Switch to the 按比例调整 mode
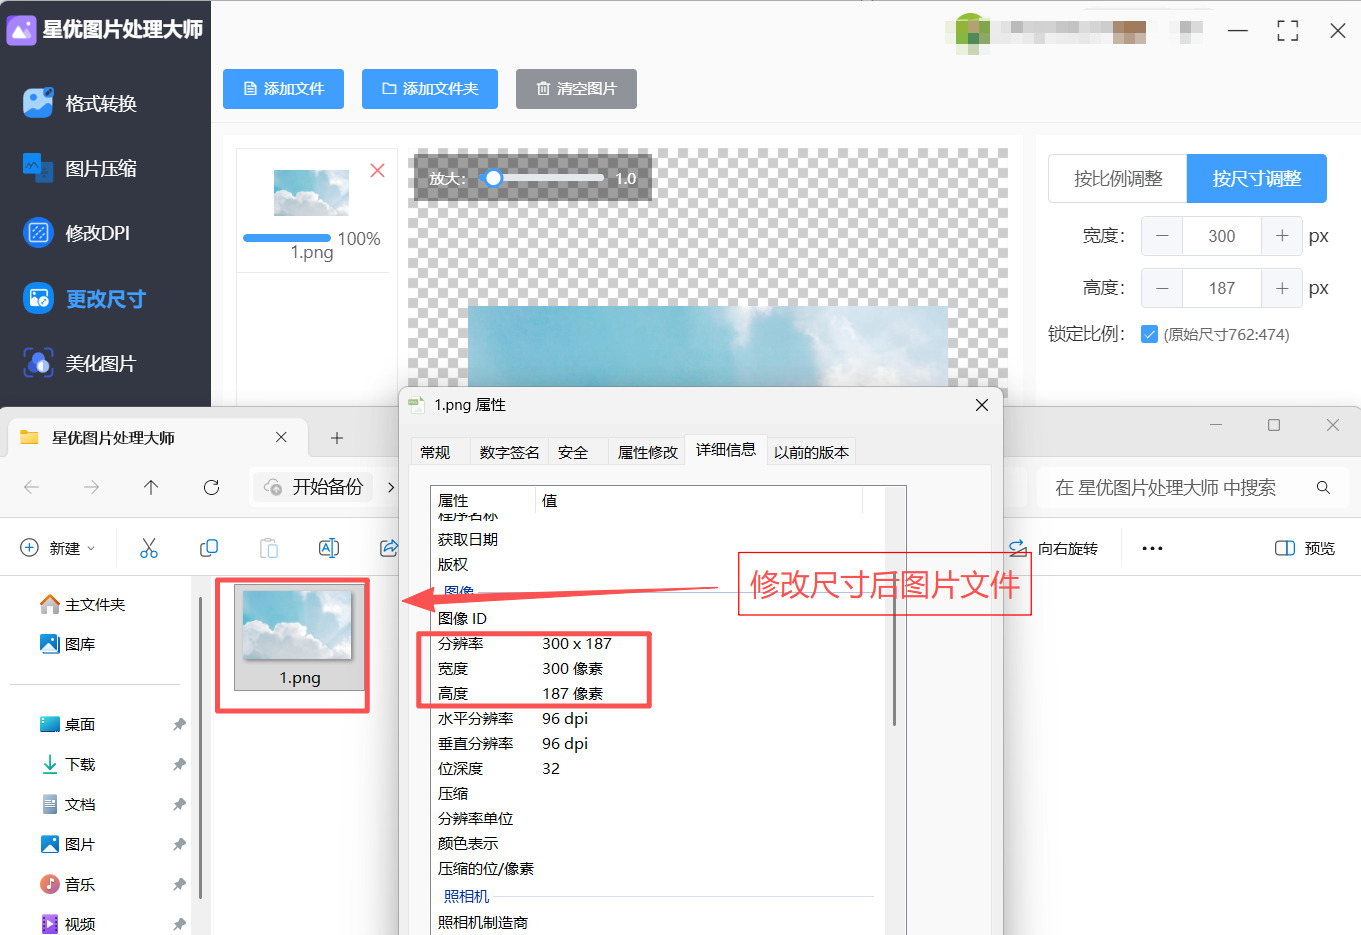 (1118, 179)
